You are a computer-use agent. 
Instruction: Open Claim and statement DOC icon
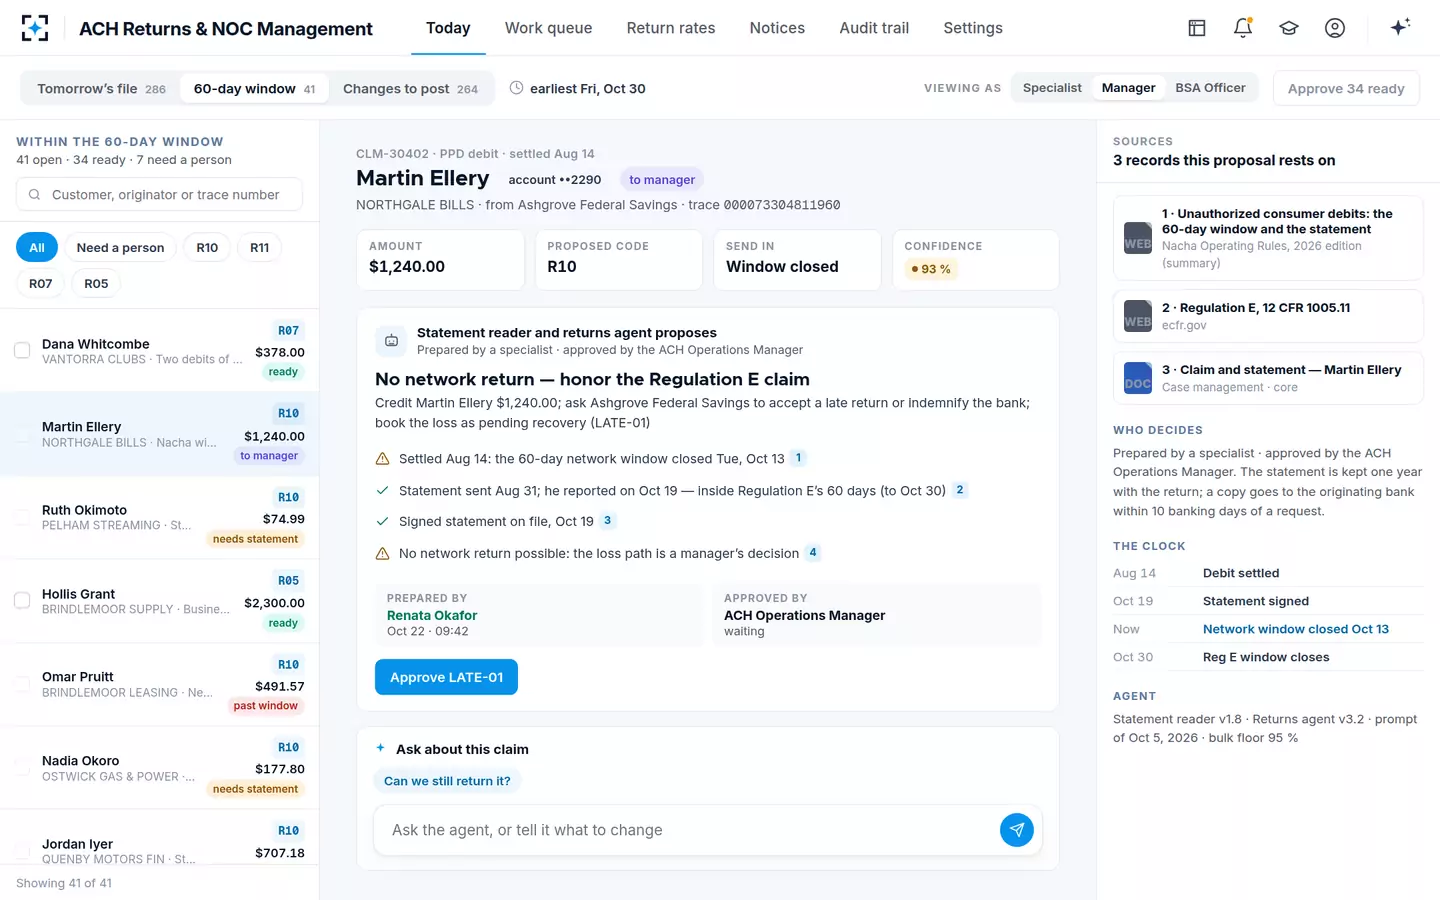[x=1138, y=378]
